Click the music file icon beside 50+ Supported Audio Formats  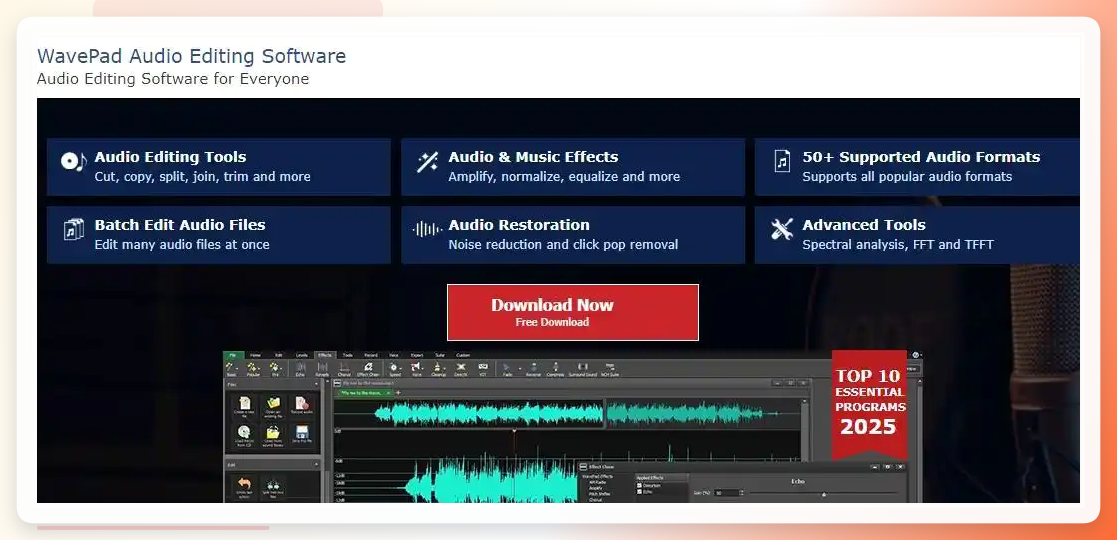point(782,161)
